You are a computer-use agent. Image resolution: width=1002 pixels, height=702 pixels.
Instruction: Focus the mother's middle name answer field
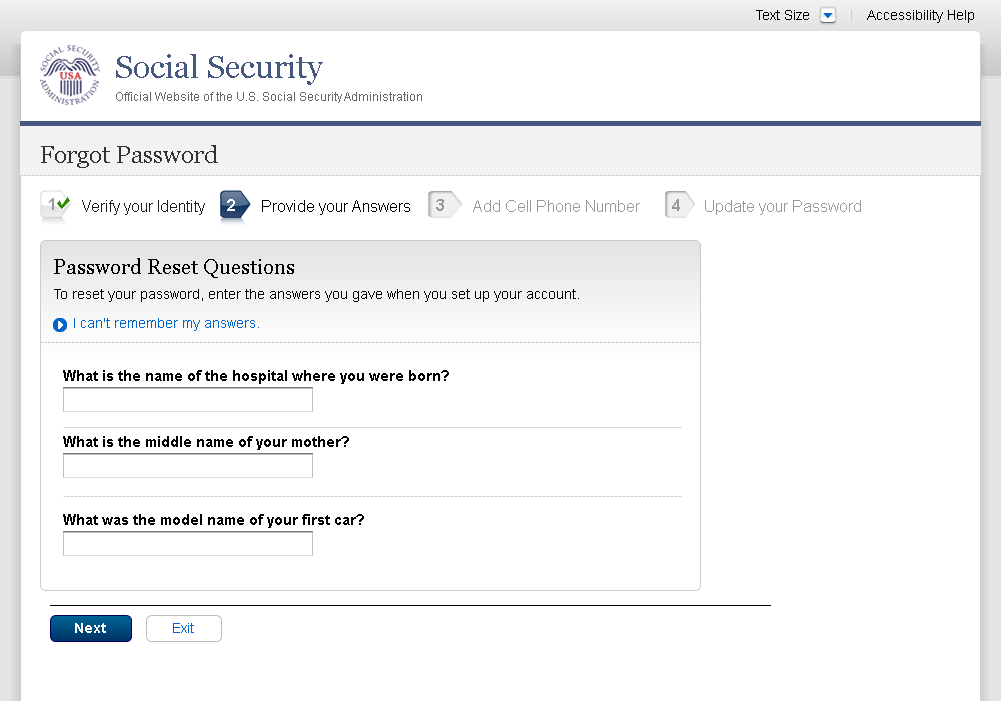pos(188,466)
